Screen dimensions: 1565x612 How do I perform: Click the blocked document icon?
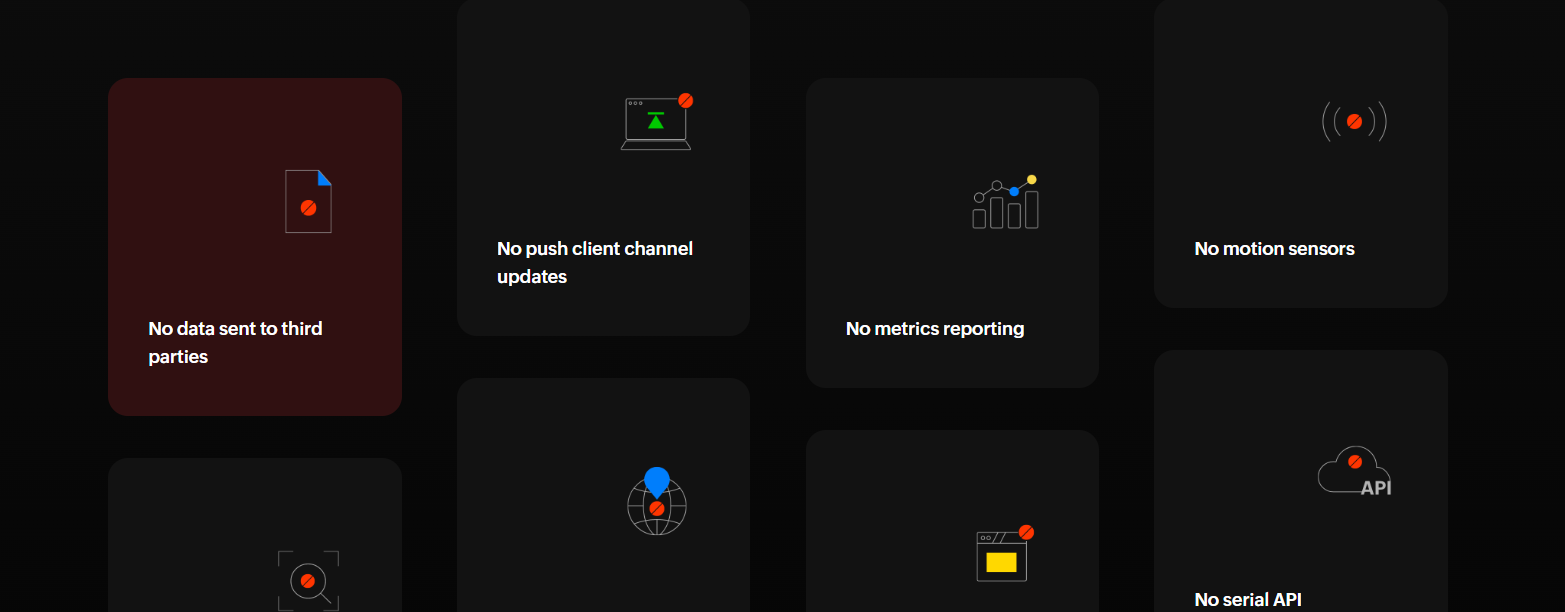tap(308, 201)
